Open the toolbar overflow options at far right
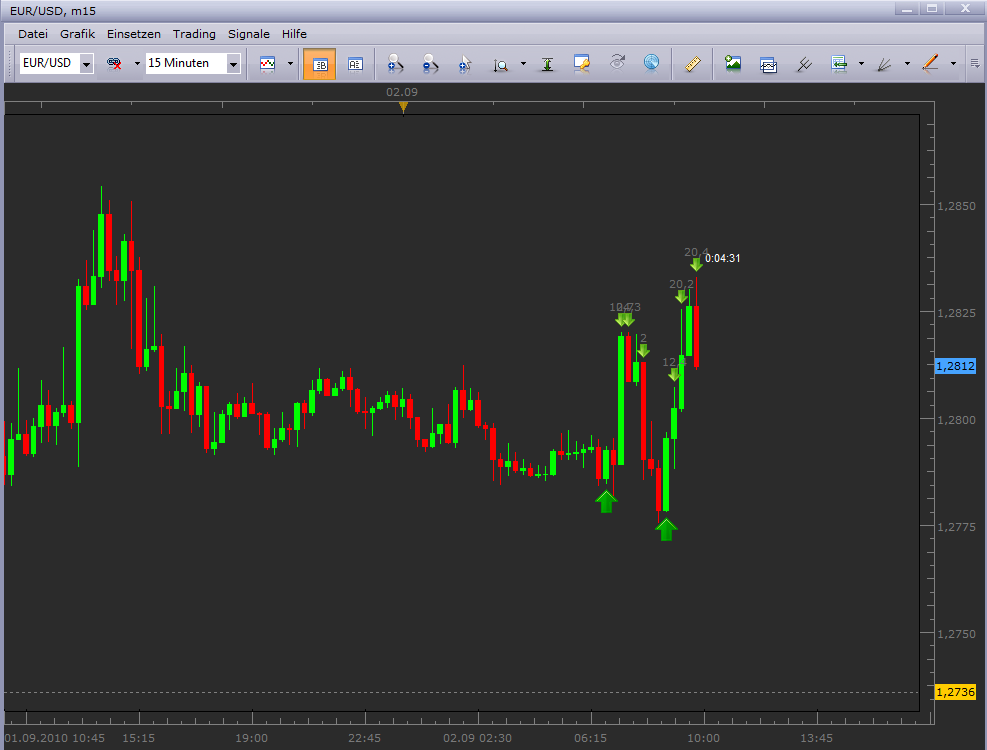The image size is (987, 750). [x=974, y=64]
